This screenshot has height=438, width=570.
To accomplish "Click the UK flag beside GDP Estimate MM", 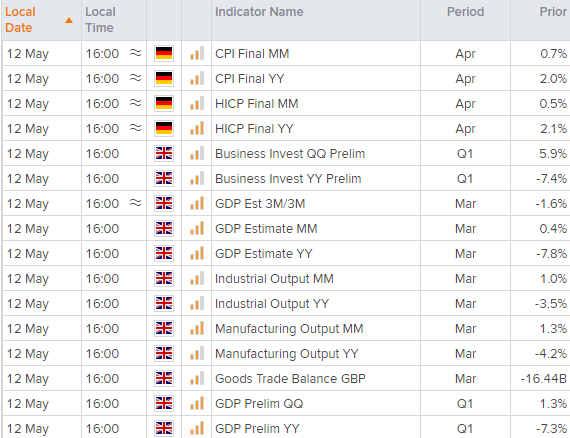I will (164, 229).
